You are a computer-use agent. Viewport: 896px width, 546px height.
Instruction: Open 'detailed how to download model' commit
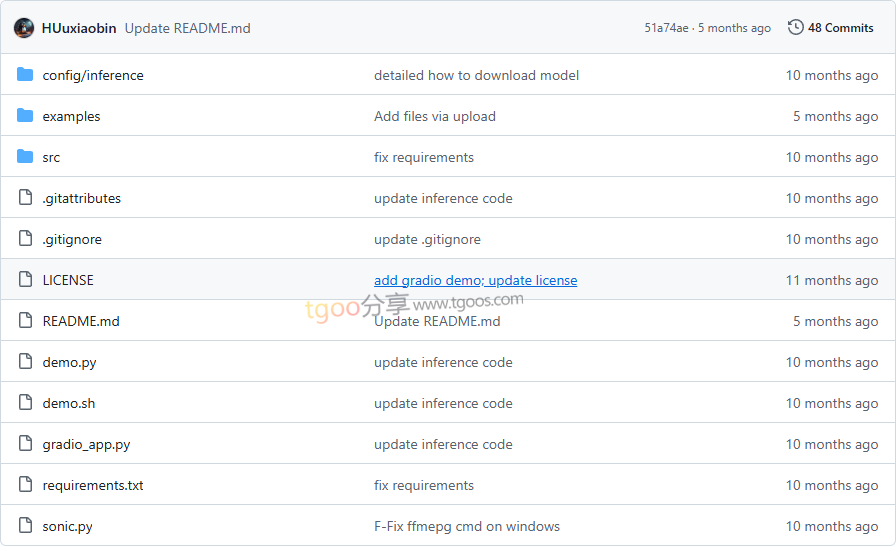[x=476, y=75]
